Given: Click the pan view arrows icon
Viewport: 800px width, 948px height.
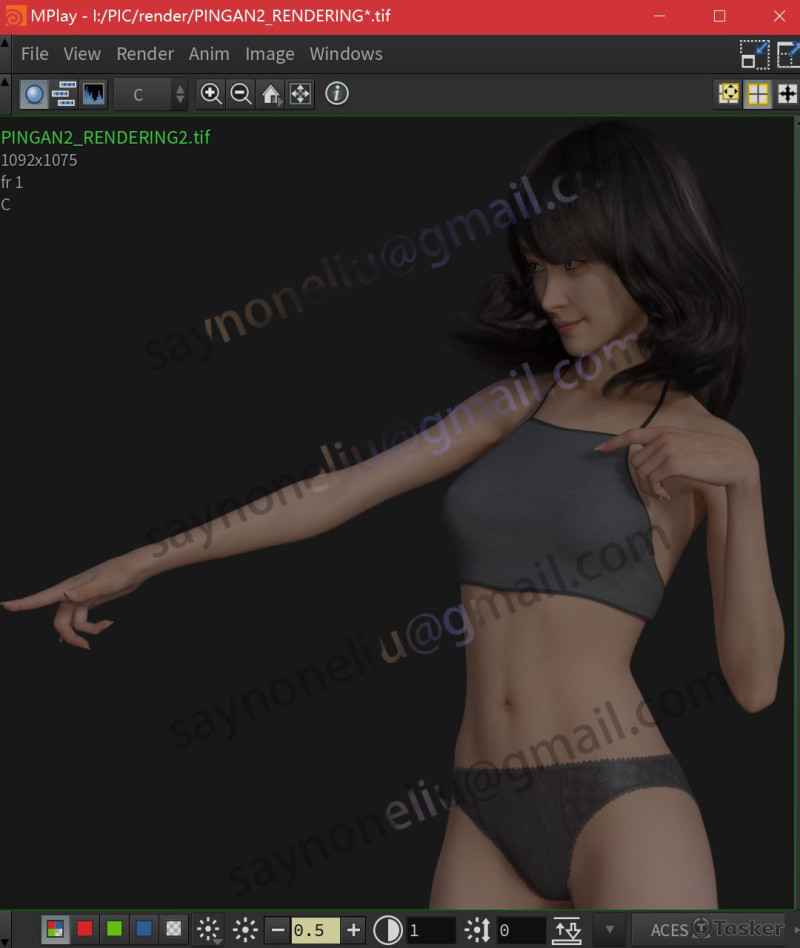Looking at the screenshot, I should coord(300,94).
